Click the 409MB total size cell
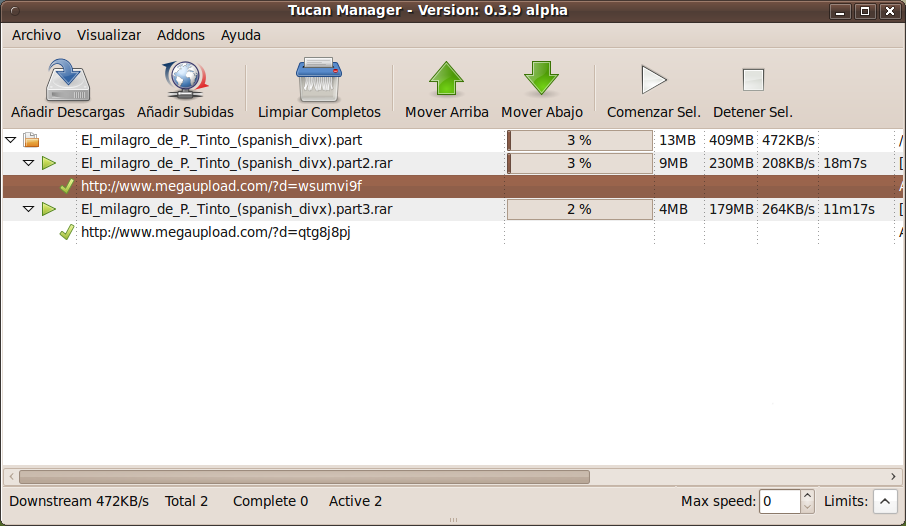Viewport: 906px width, 526px height. coord(731,140)
